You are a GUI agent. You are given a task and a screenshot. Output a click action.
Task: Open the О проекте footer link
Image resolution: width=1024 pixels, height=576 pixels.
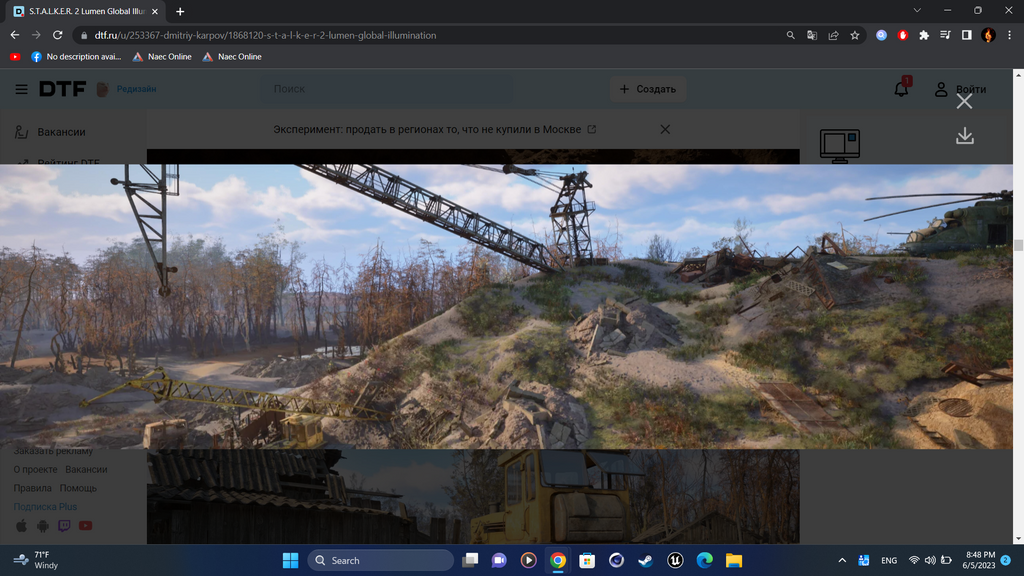(35, 470)
